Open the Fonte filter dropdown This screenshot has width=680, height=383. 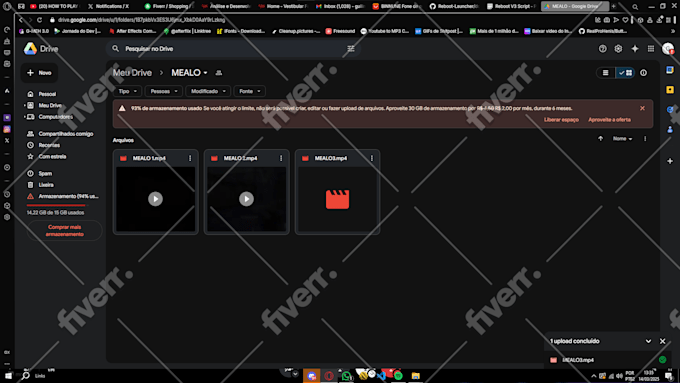coord(250,91)
